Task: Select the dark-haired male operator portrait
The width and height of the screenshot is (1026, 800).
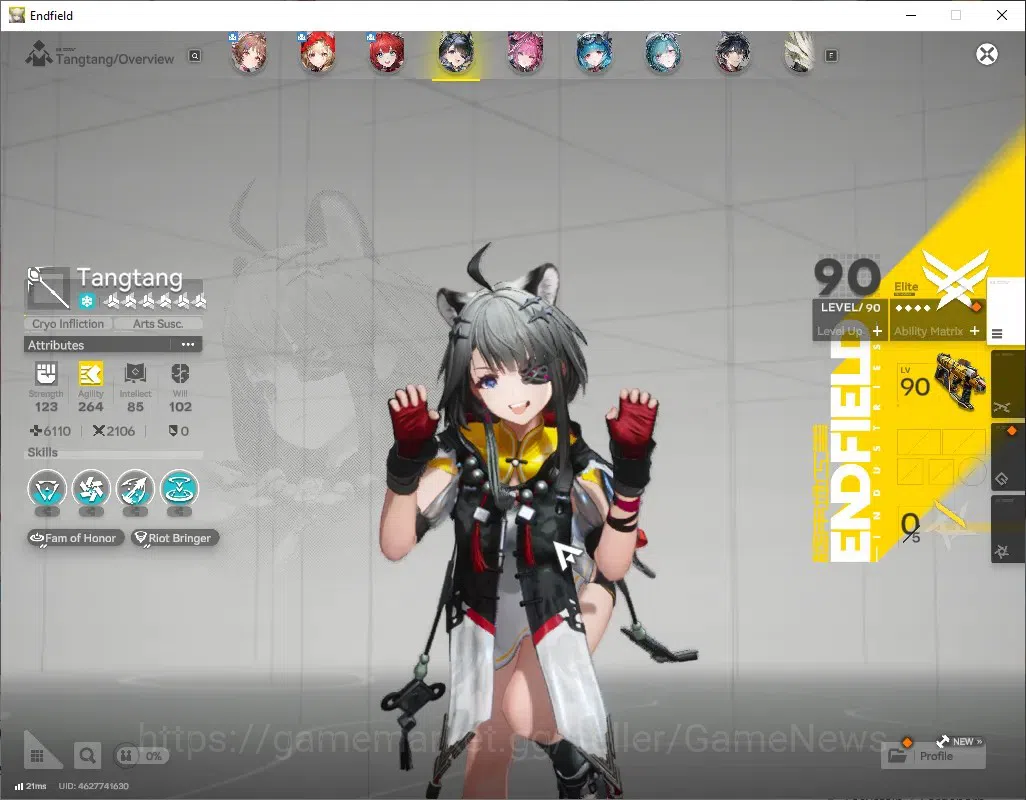Action: (x=732, y=53)
